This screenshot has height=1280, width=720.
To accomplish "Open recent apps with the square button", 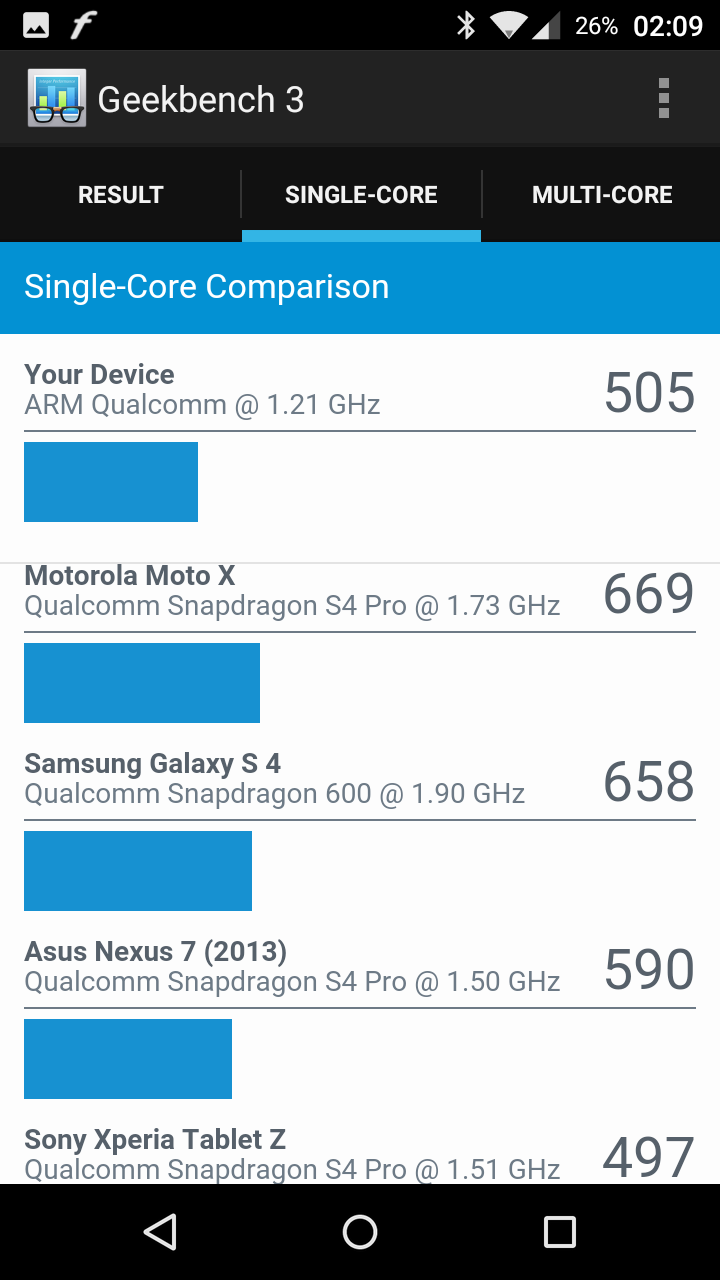I will click(559, 1232).
